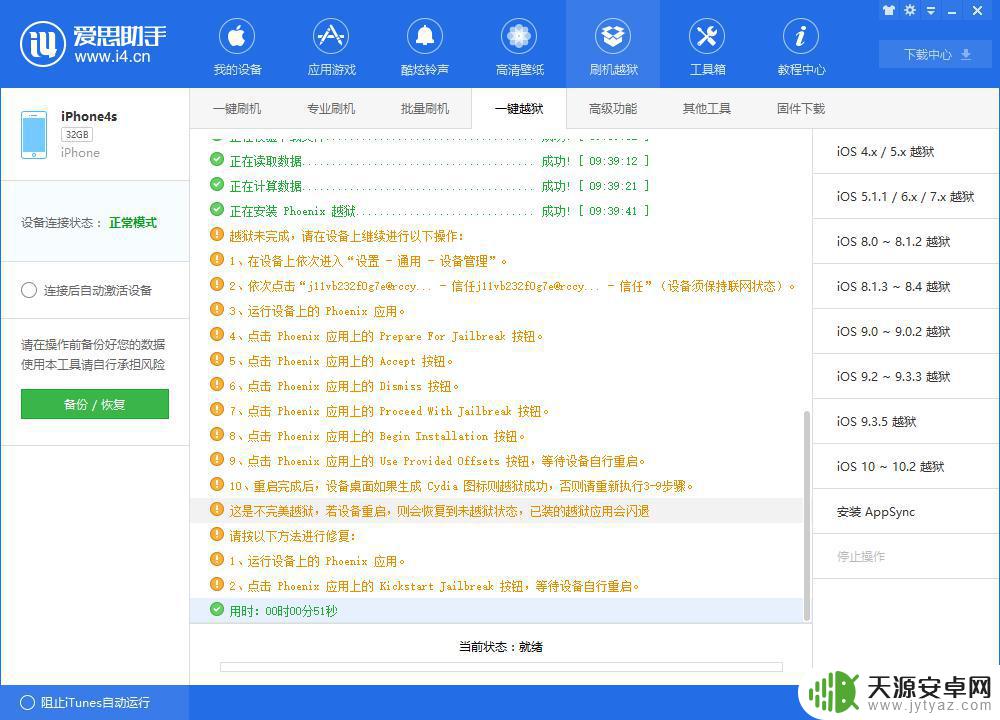Click the 停止操作 button
This screenshot has height=720, width=1000.
pyautogui.click(x=906, y=557)
